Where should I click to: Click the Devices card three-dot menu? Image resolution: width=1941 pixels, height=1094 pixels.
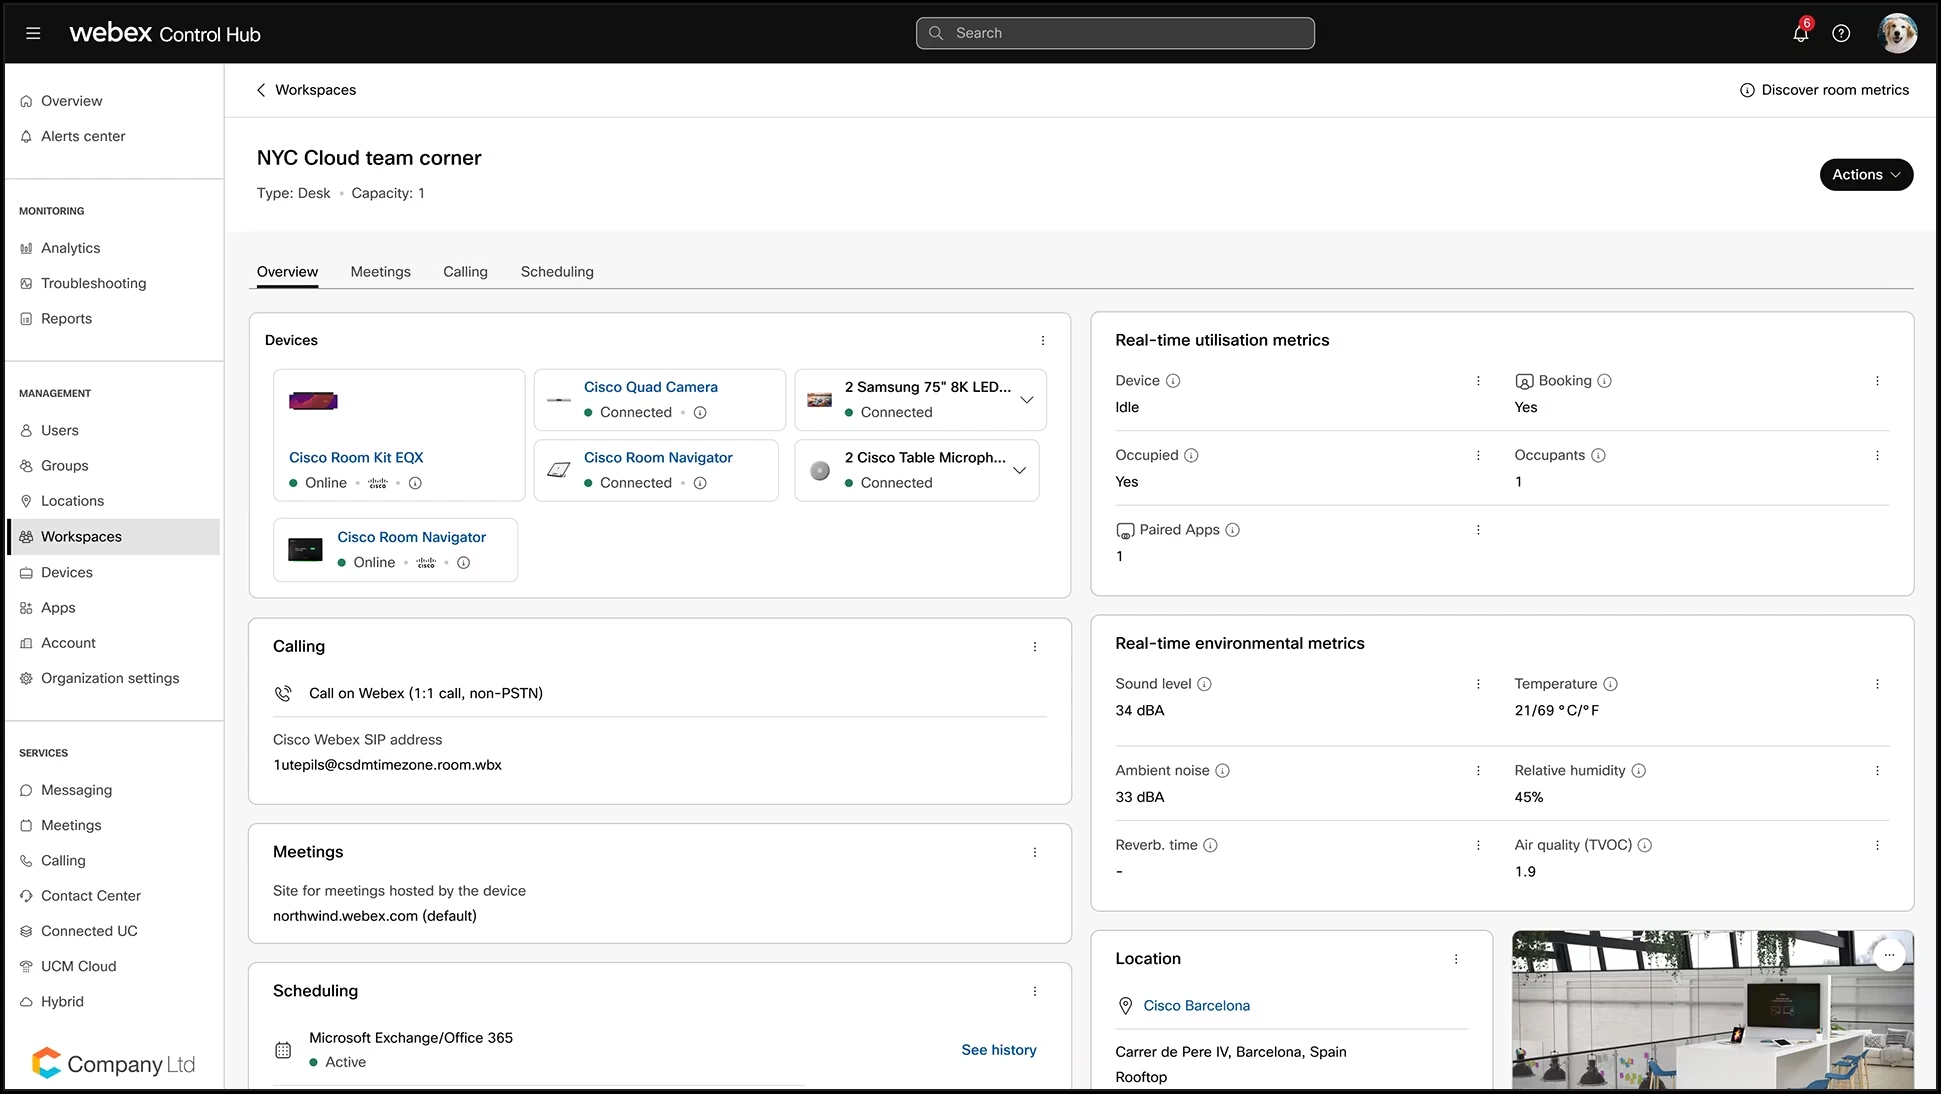click(1043, 341)
